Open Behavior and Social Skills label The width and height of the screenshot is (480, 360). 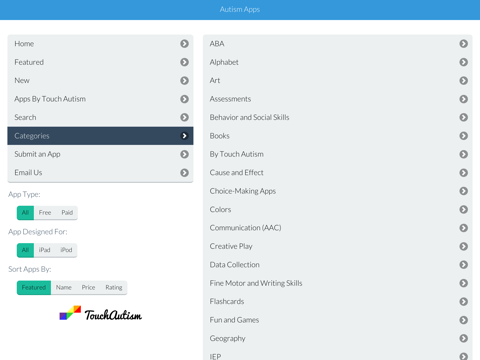(x=249, y=117)
